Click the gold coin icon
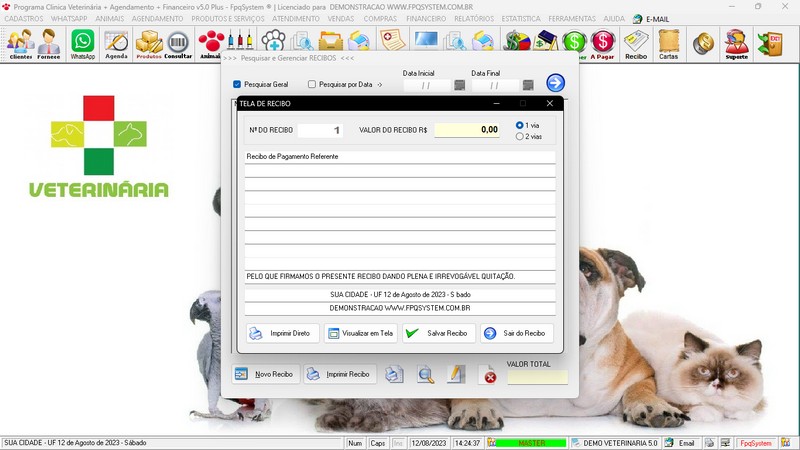800x450 pixels. (704, 43)
